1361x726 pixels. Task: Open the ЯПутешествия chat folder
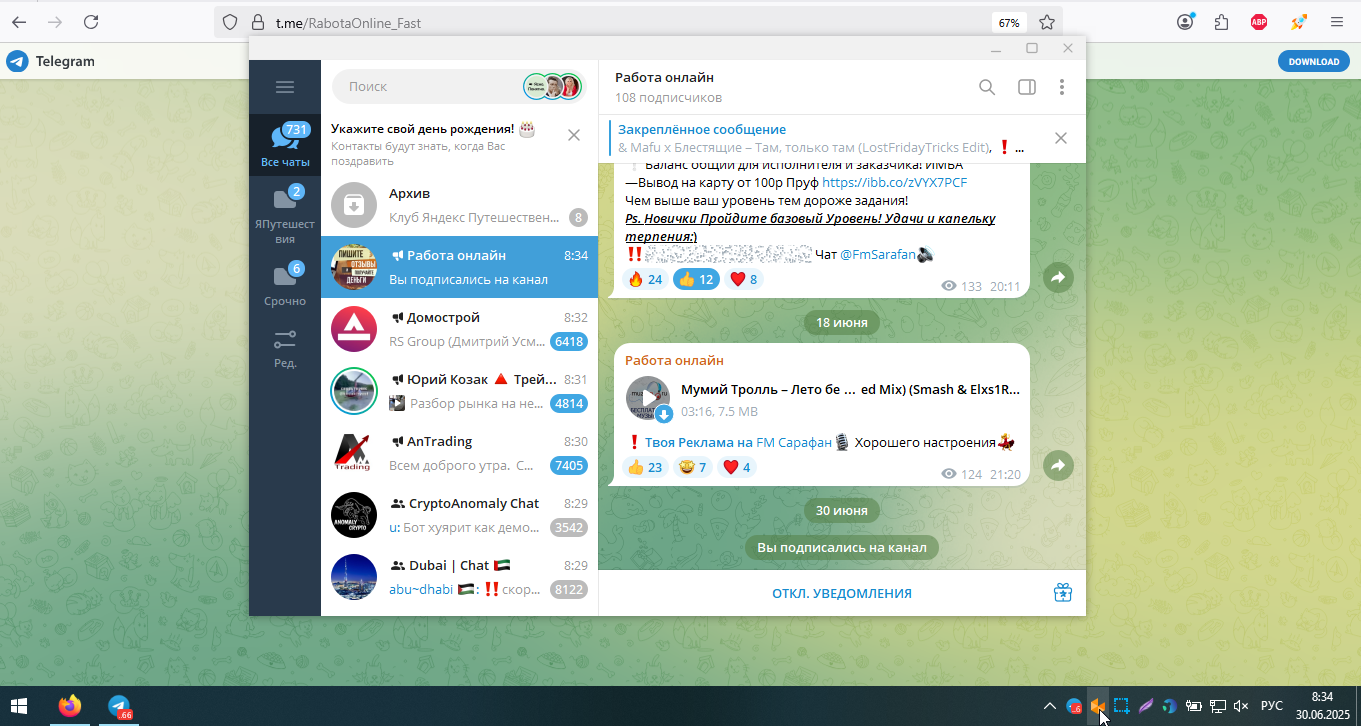click(x=285, y=215)
